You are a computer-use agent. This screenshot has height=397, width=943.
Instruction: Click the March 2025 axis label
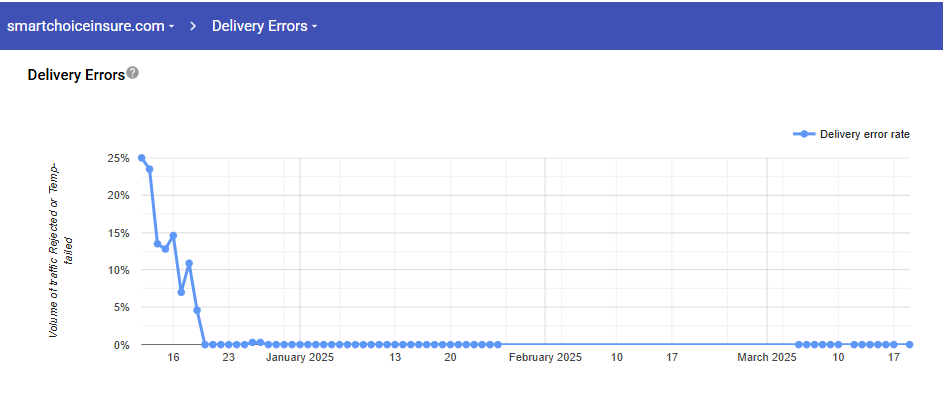pyautogui.click(x=767, y=357)
